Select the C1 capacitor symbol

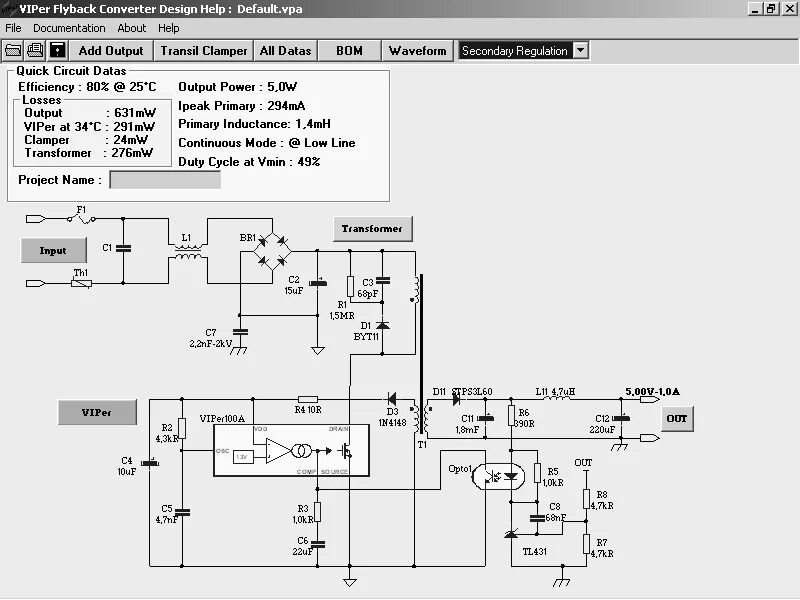click(x=123, y=248)
